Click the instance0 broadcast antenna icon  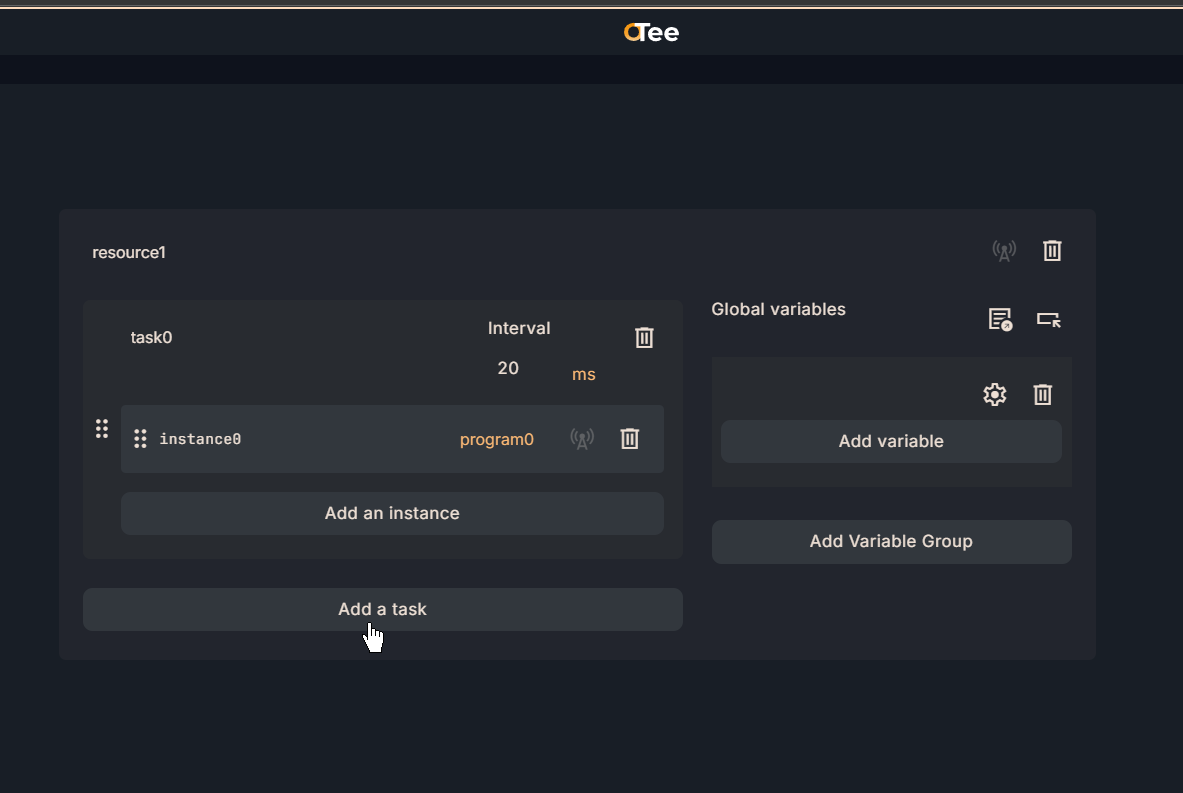(582, 439)
